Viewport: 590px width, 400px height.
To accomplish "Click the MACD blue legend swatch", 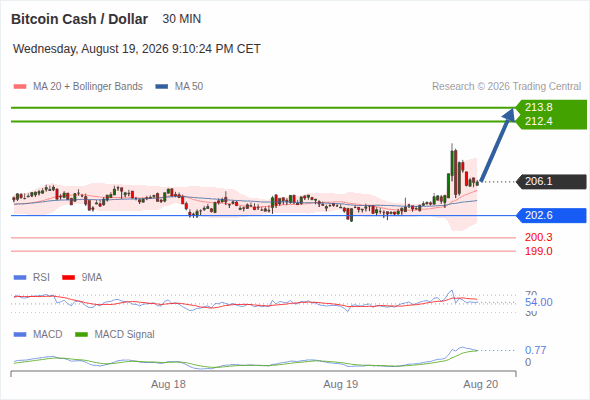I will pos(20,335).
